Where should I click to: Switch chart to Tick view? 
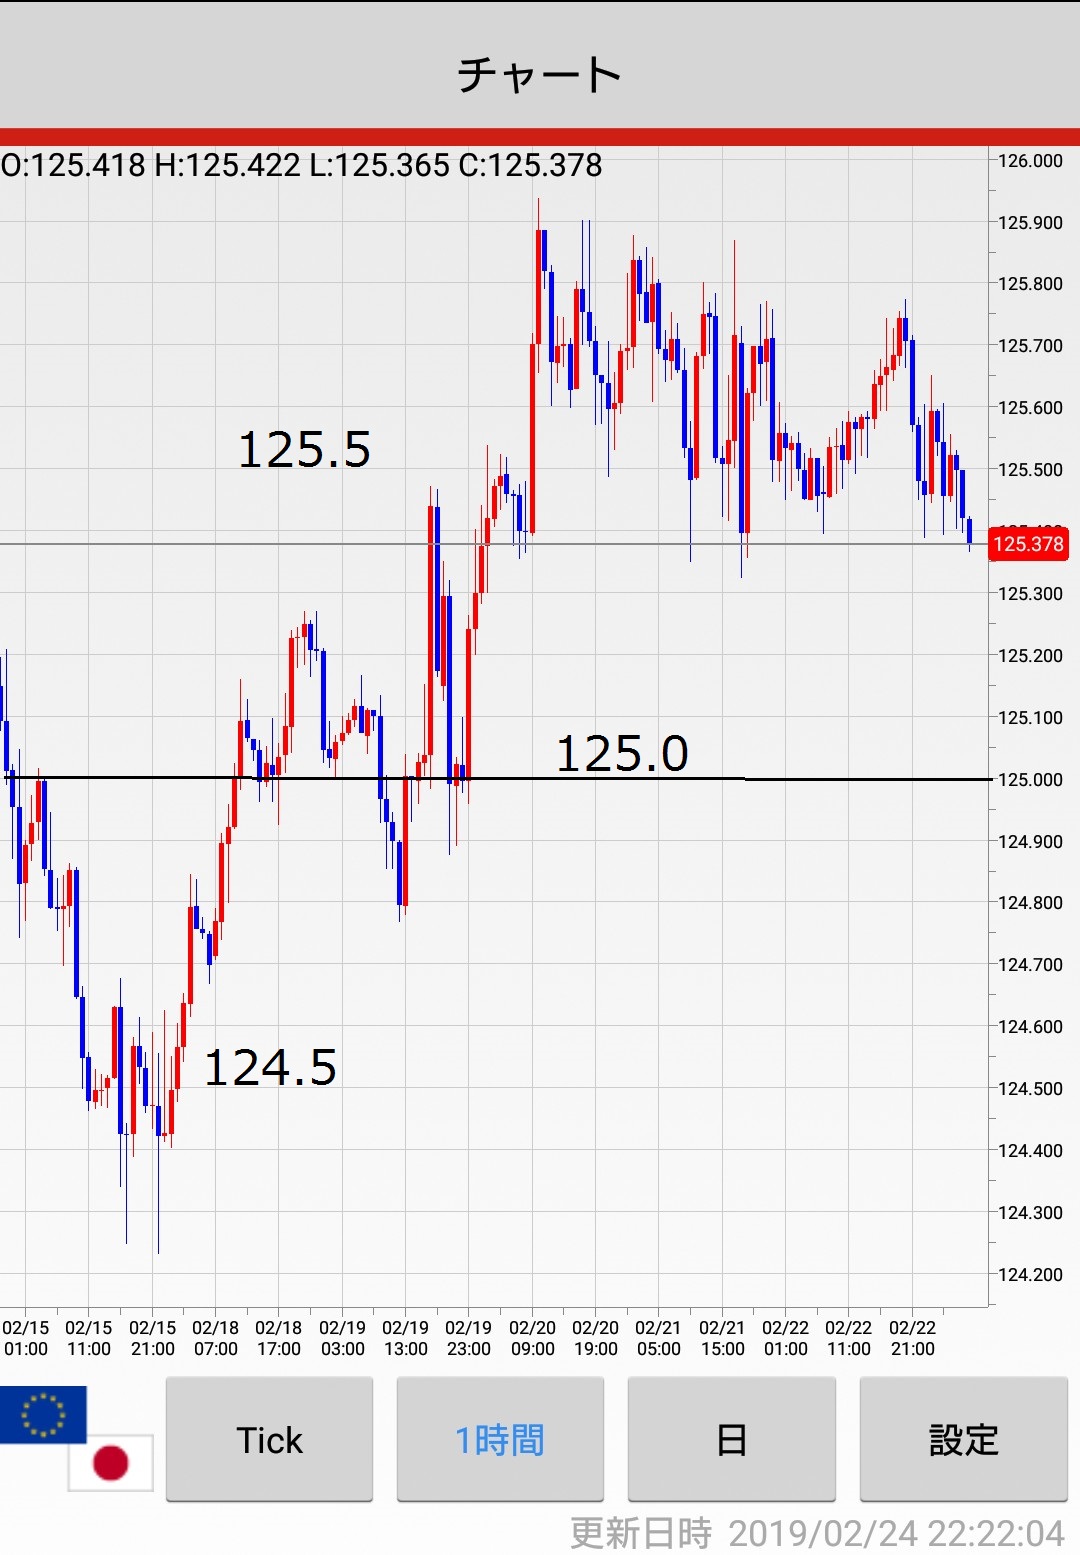pyautogui.click(x=269, y=1440)
